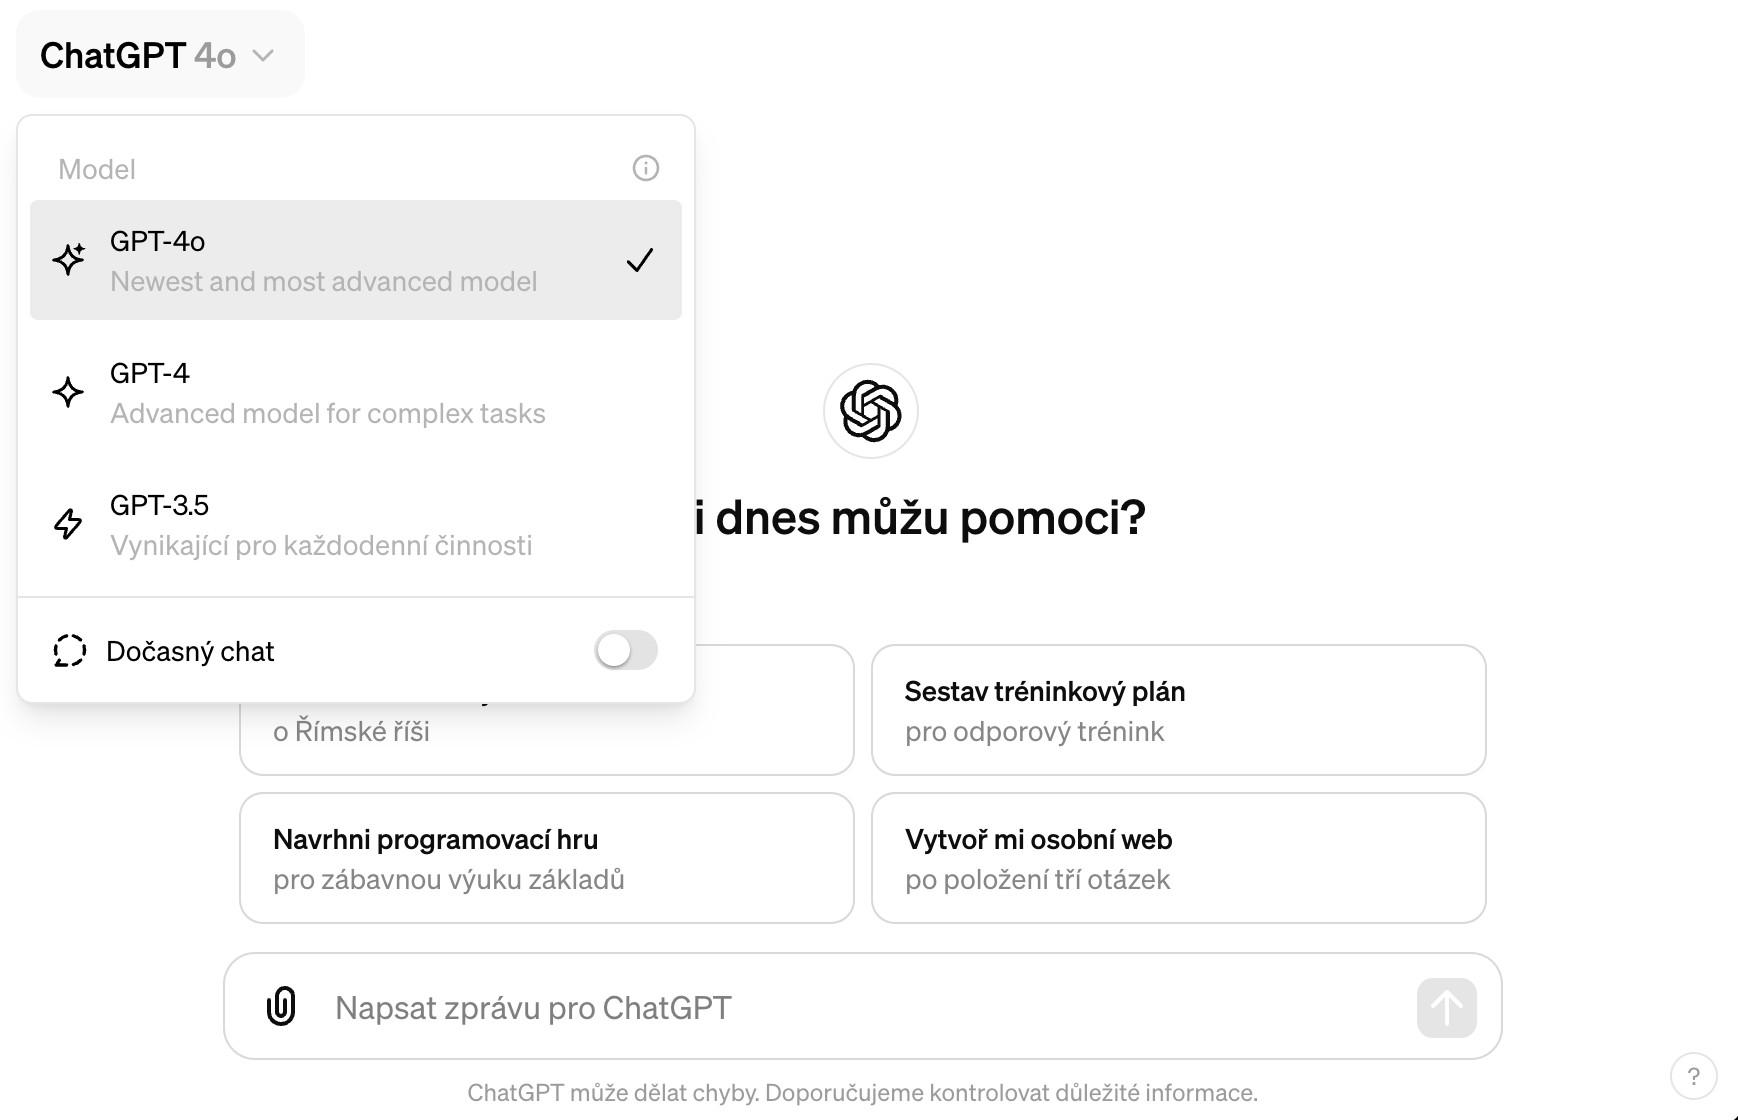Choose GPT-4o newest model entry

[356, 260]
